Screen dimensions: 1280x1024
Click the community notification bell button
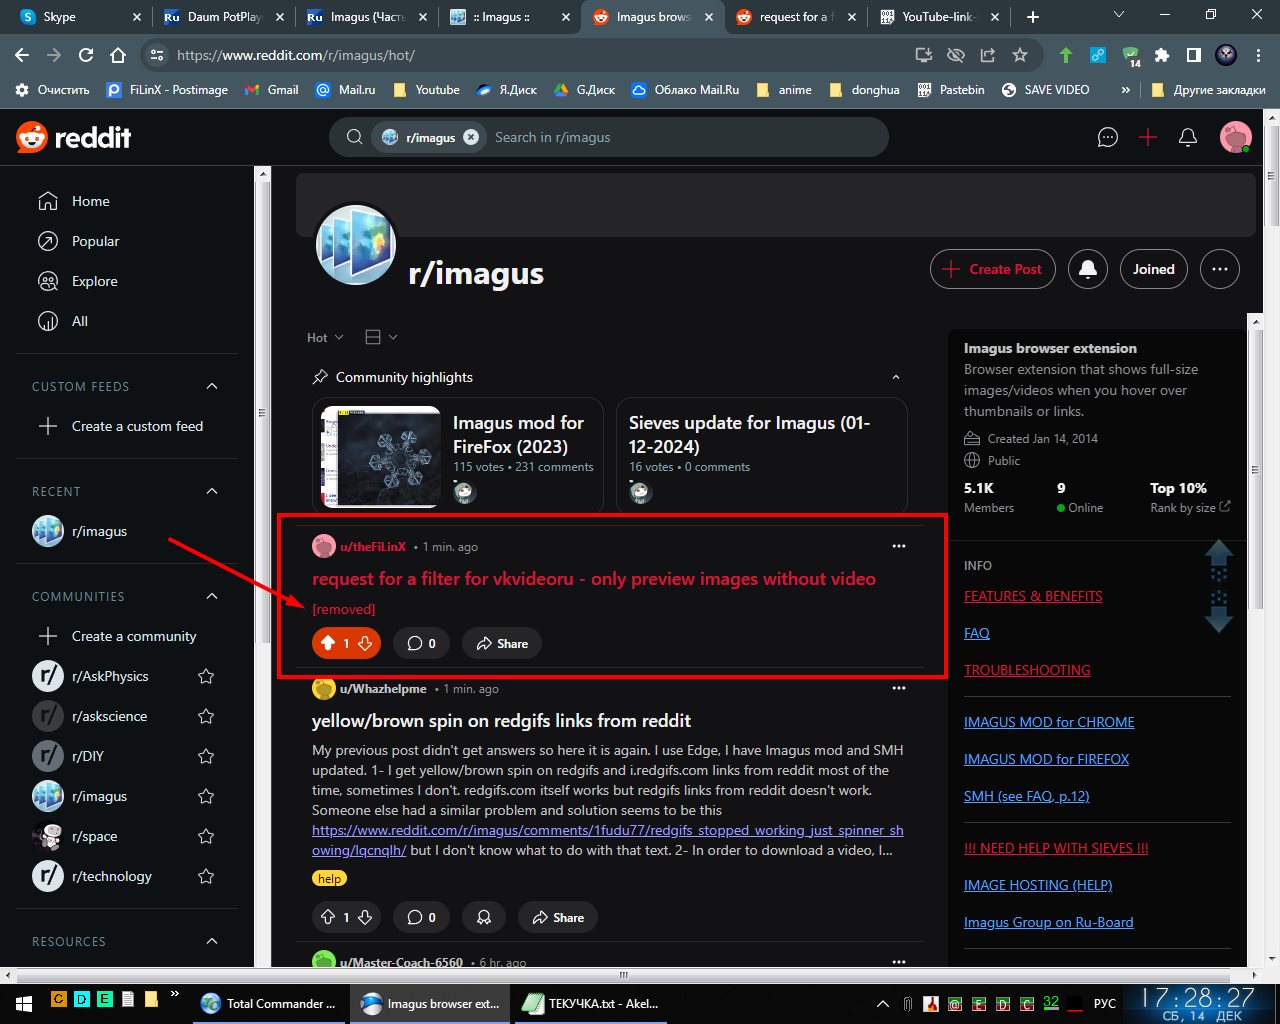(x=1088, y=269)
